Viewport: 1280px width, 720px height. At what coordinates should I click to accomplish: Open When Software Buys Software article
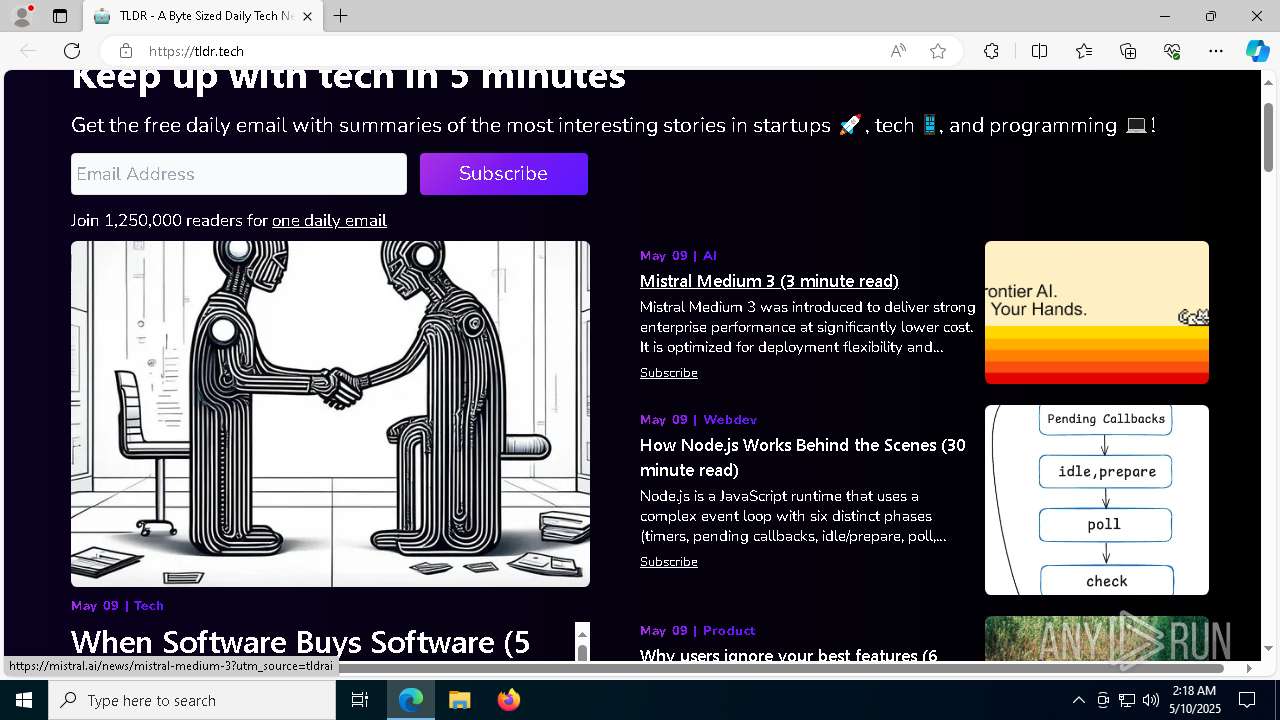(x=300, y=641)
